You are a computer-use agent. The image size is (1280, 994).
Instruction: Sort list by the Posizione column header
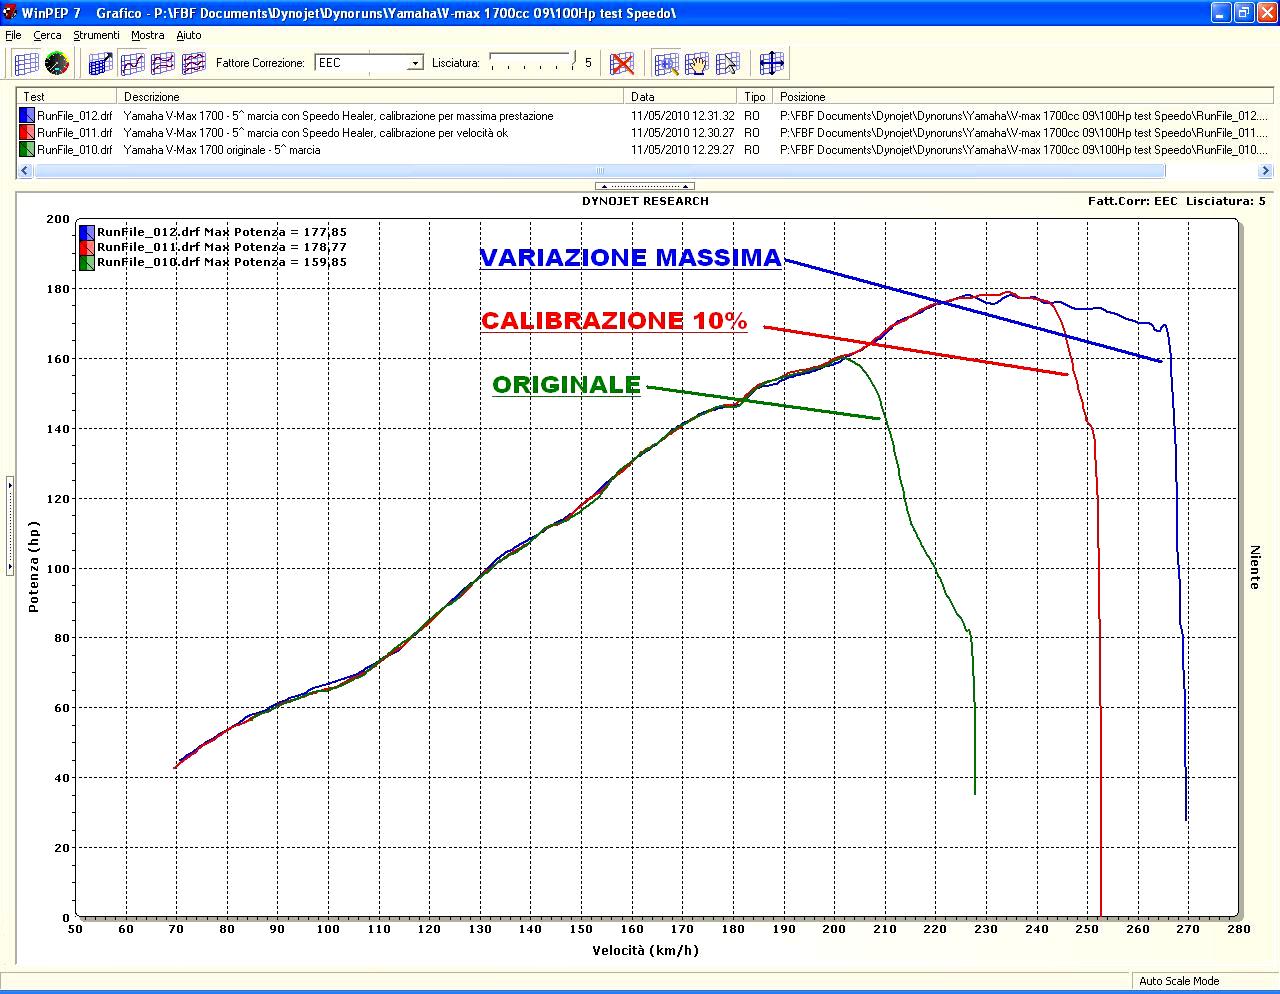pos(1023,97)
